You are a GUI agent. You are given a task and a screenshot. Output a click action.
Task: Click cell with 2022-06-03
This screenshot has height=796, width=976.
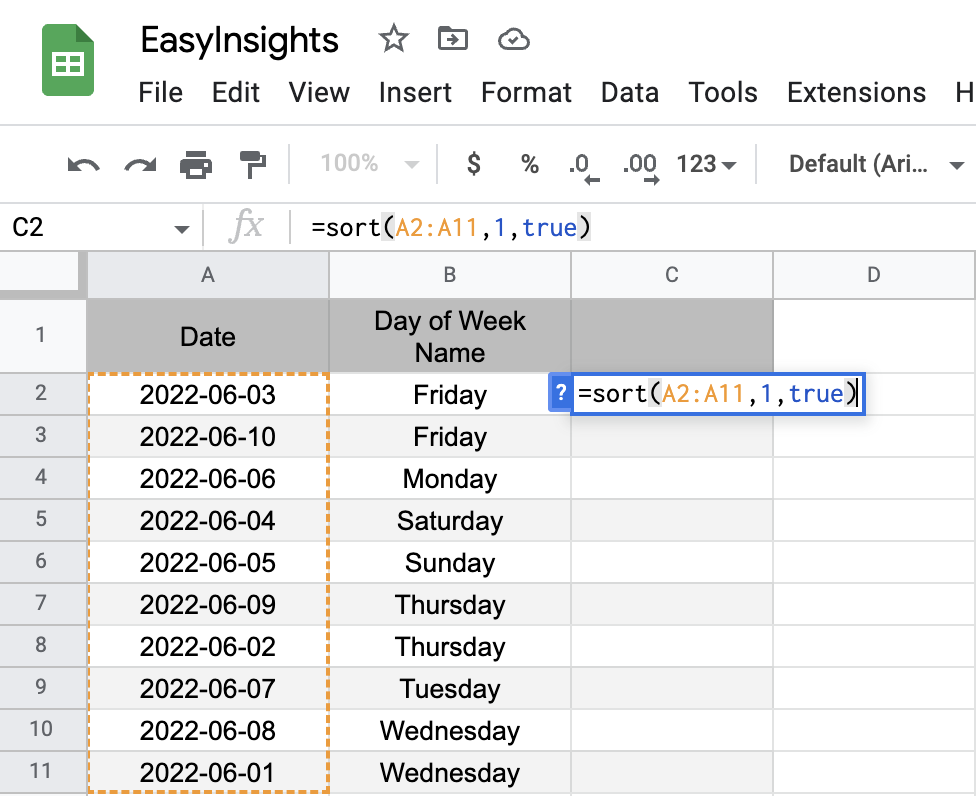pos(208,394)
